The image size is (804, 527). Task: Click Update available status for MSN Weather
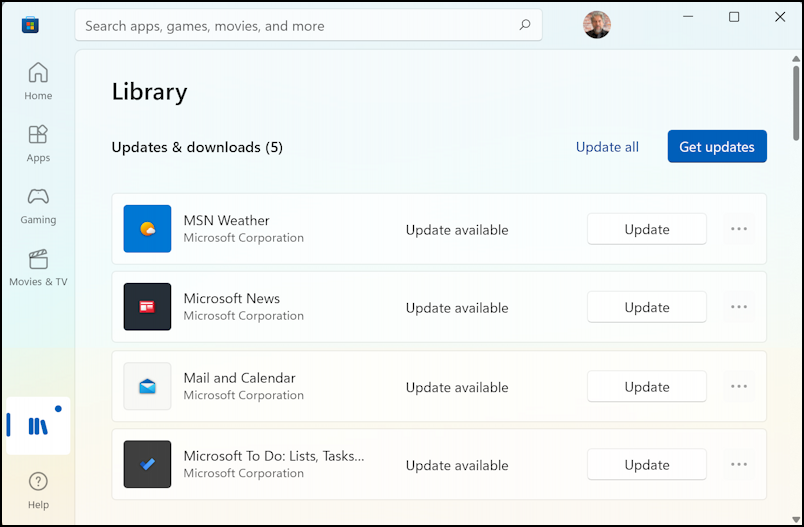pyautogui.click(x=457, y=230)
